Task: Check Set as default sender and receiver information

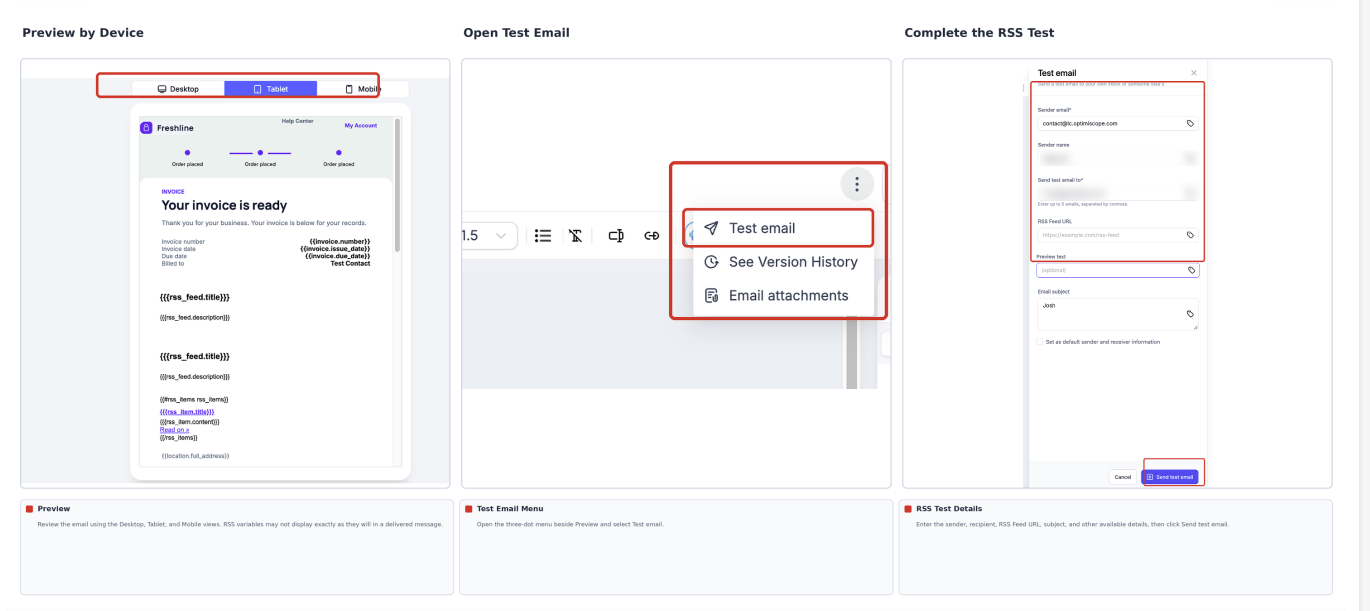Action: point(1040,342)
